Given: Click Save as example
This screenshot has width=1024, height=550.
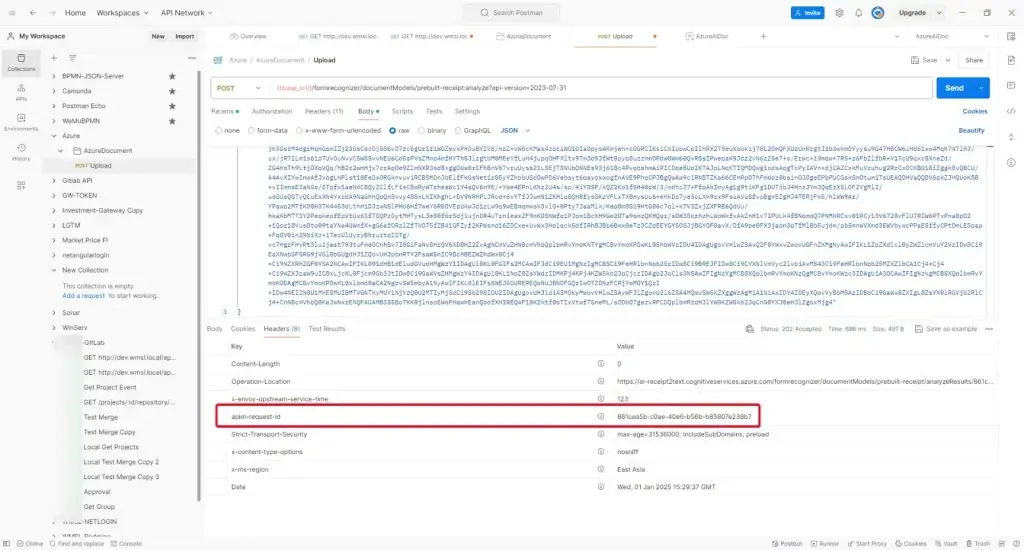Looking at the screenshot, I should pos(946,329).
